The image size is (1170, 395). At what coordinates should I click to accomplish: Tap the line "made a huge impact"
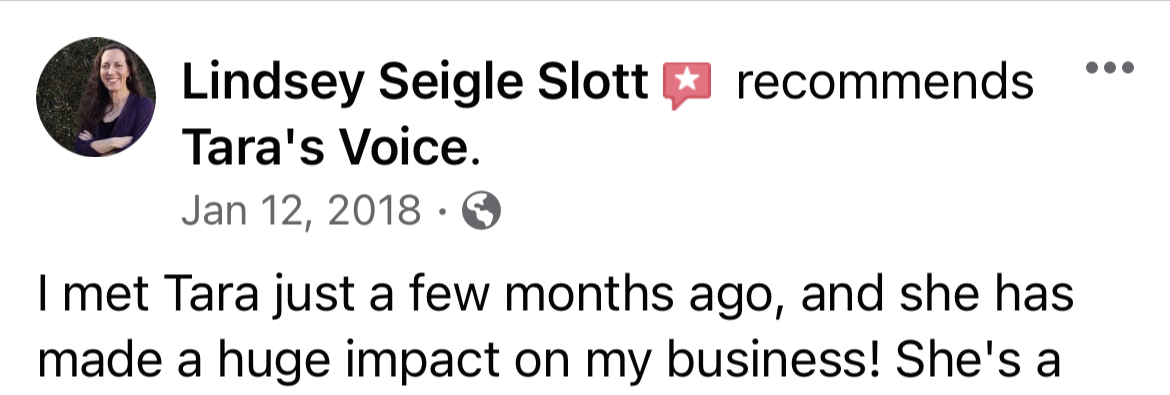[x=548, y=361]
